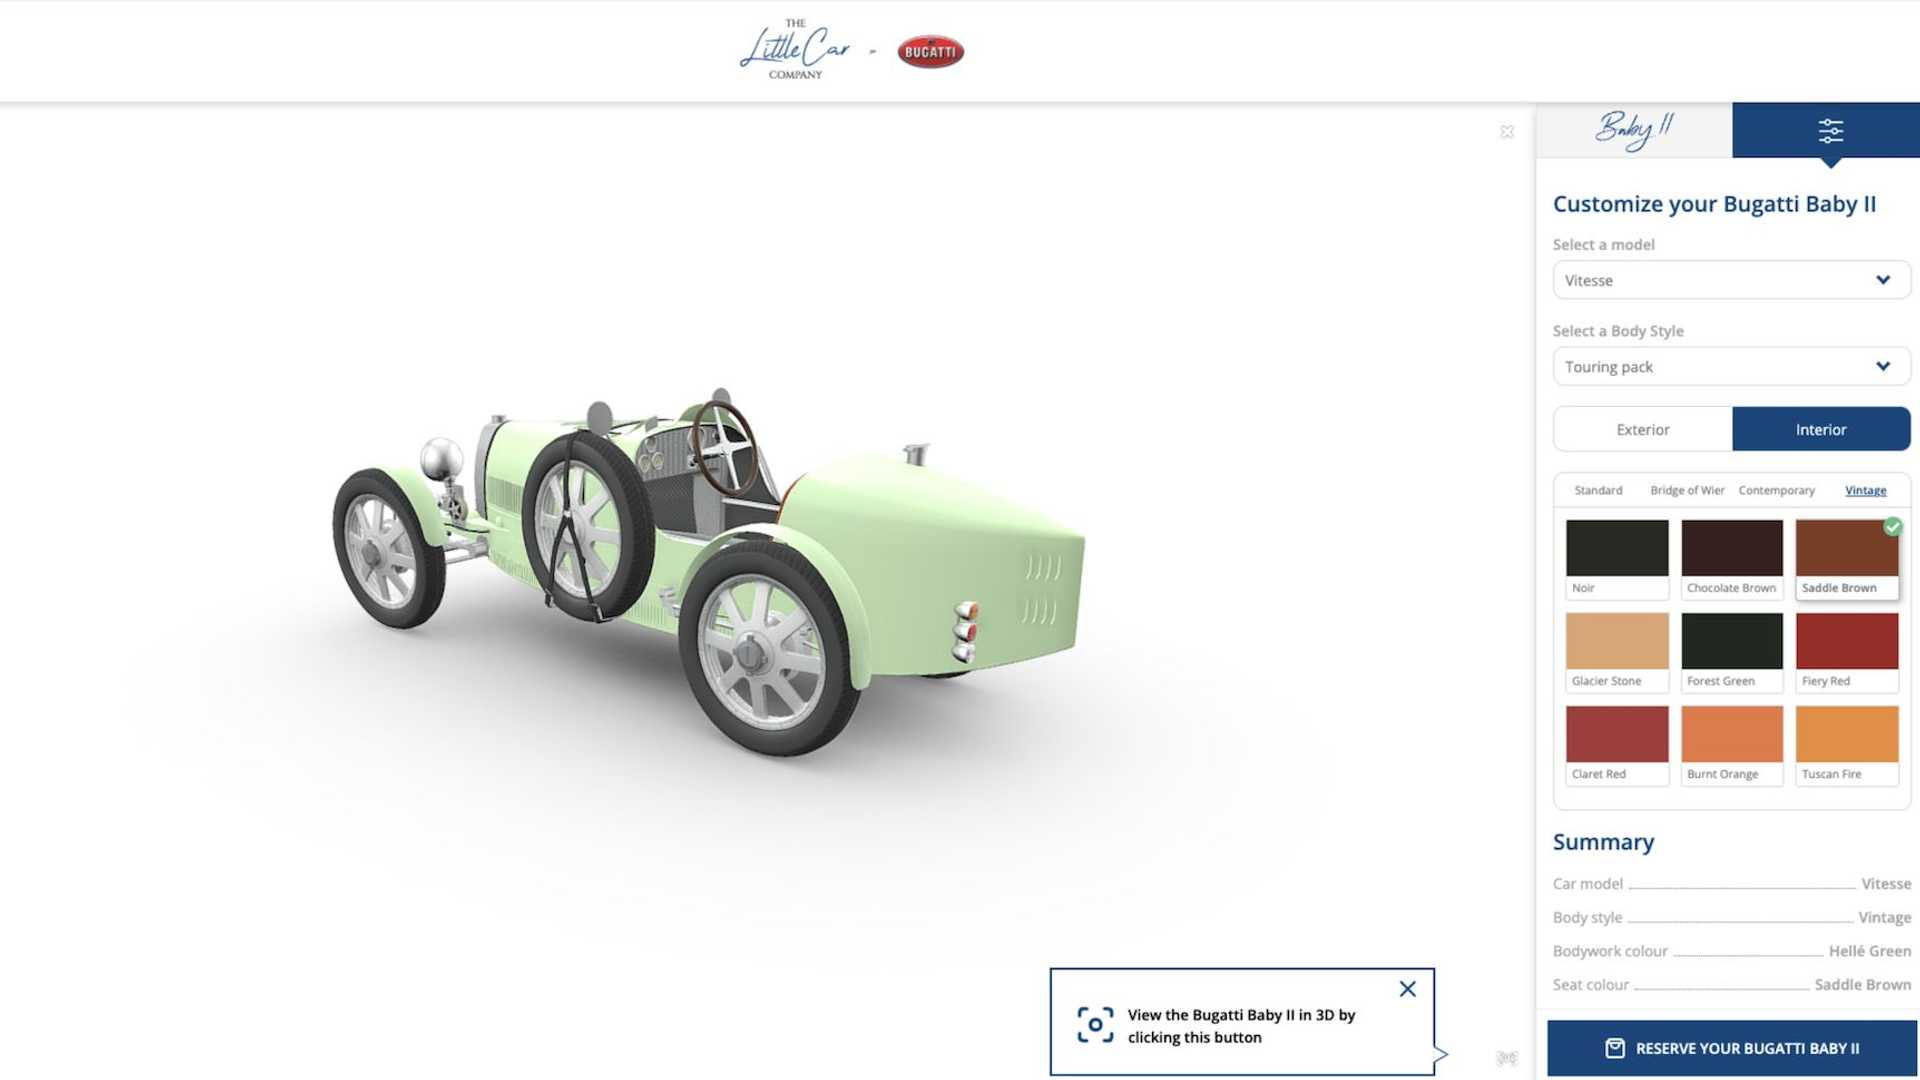
Task: Reserve your Bugatti Baby II button
Action: coord(1731,1048)
